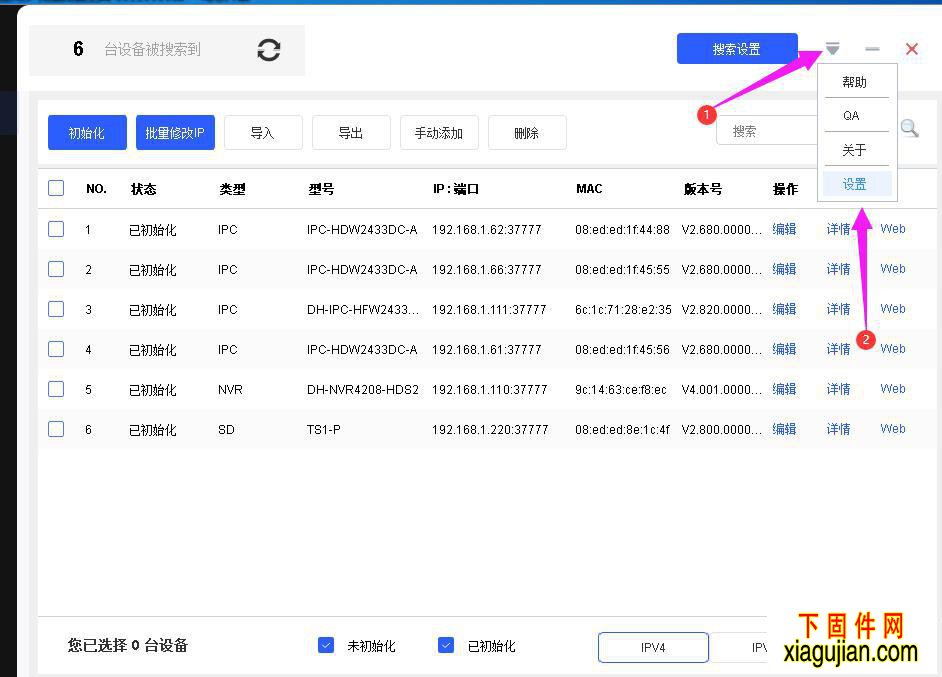Image resolution: width=942 pixels, height=677 pixels.
Task: Open 详情 for 192.168.1.62
Action: tap(839, 229)
